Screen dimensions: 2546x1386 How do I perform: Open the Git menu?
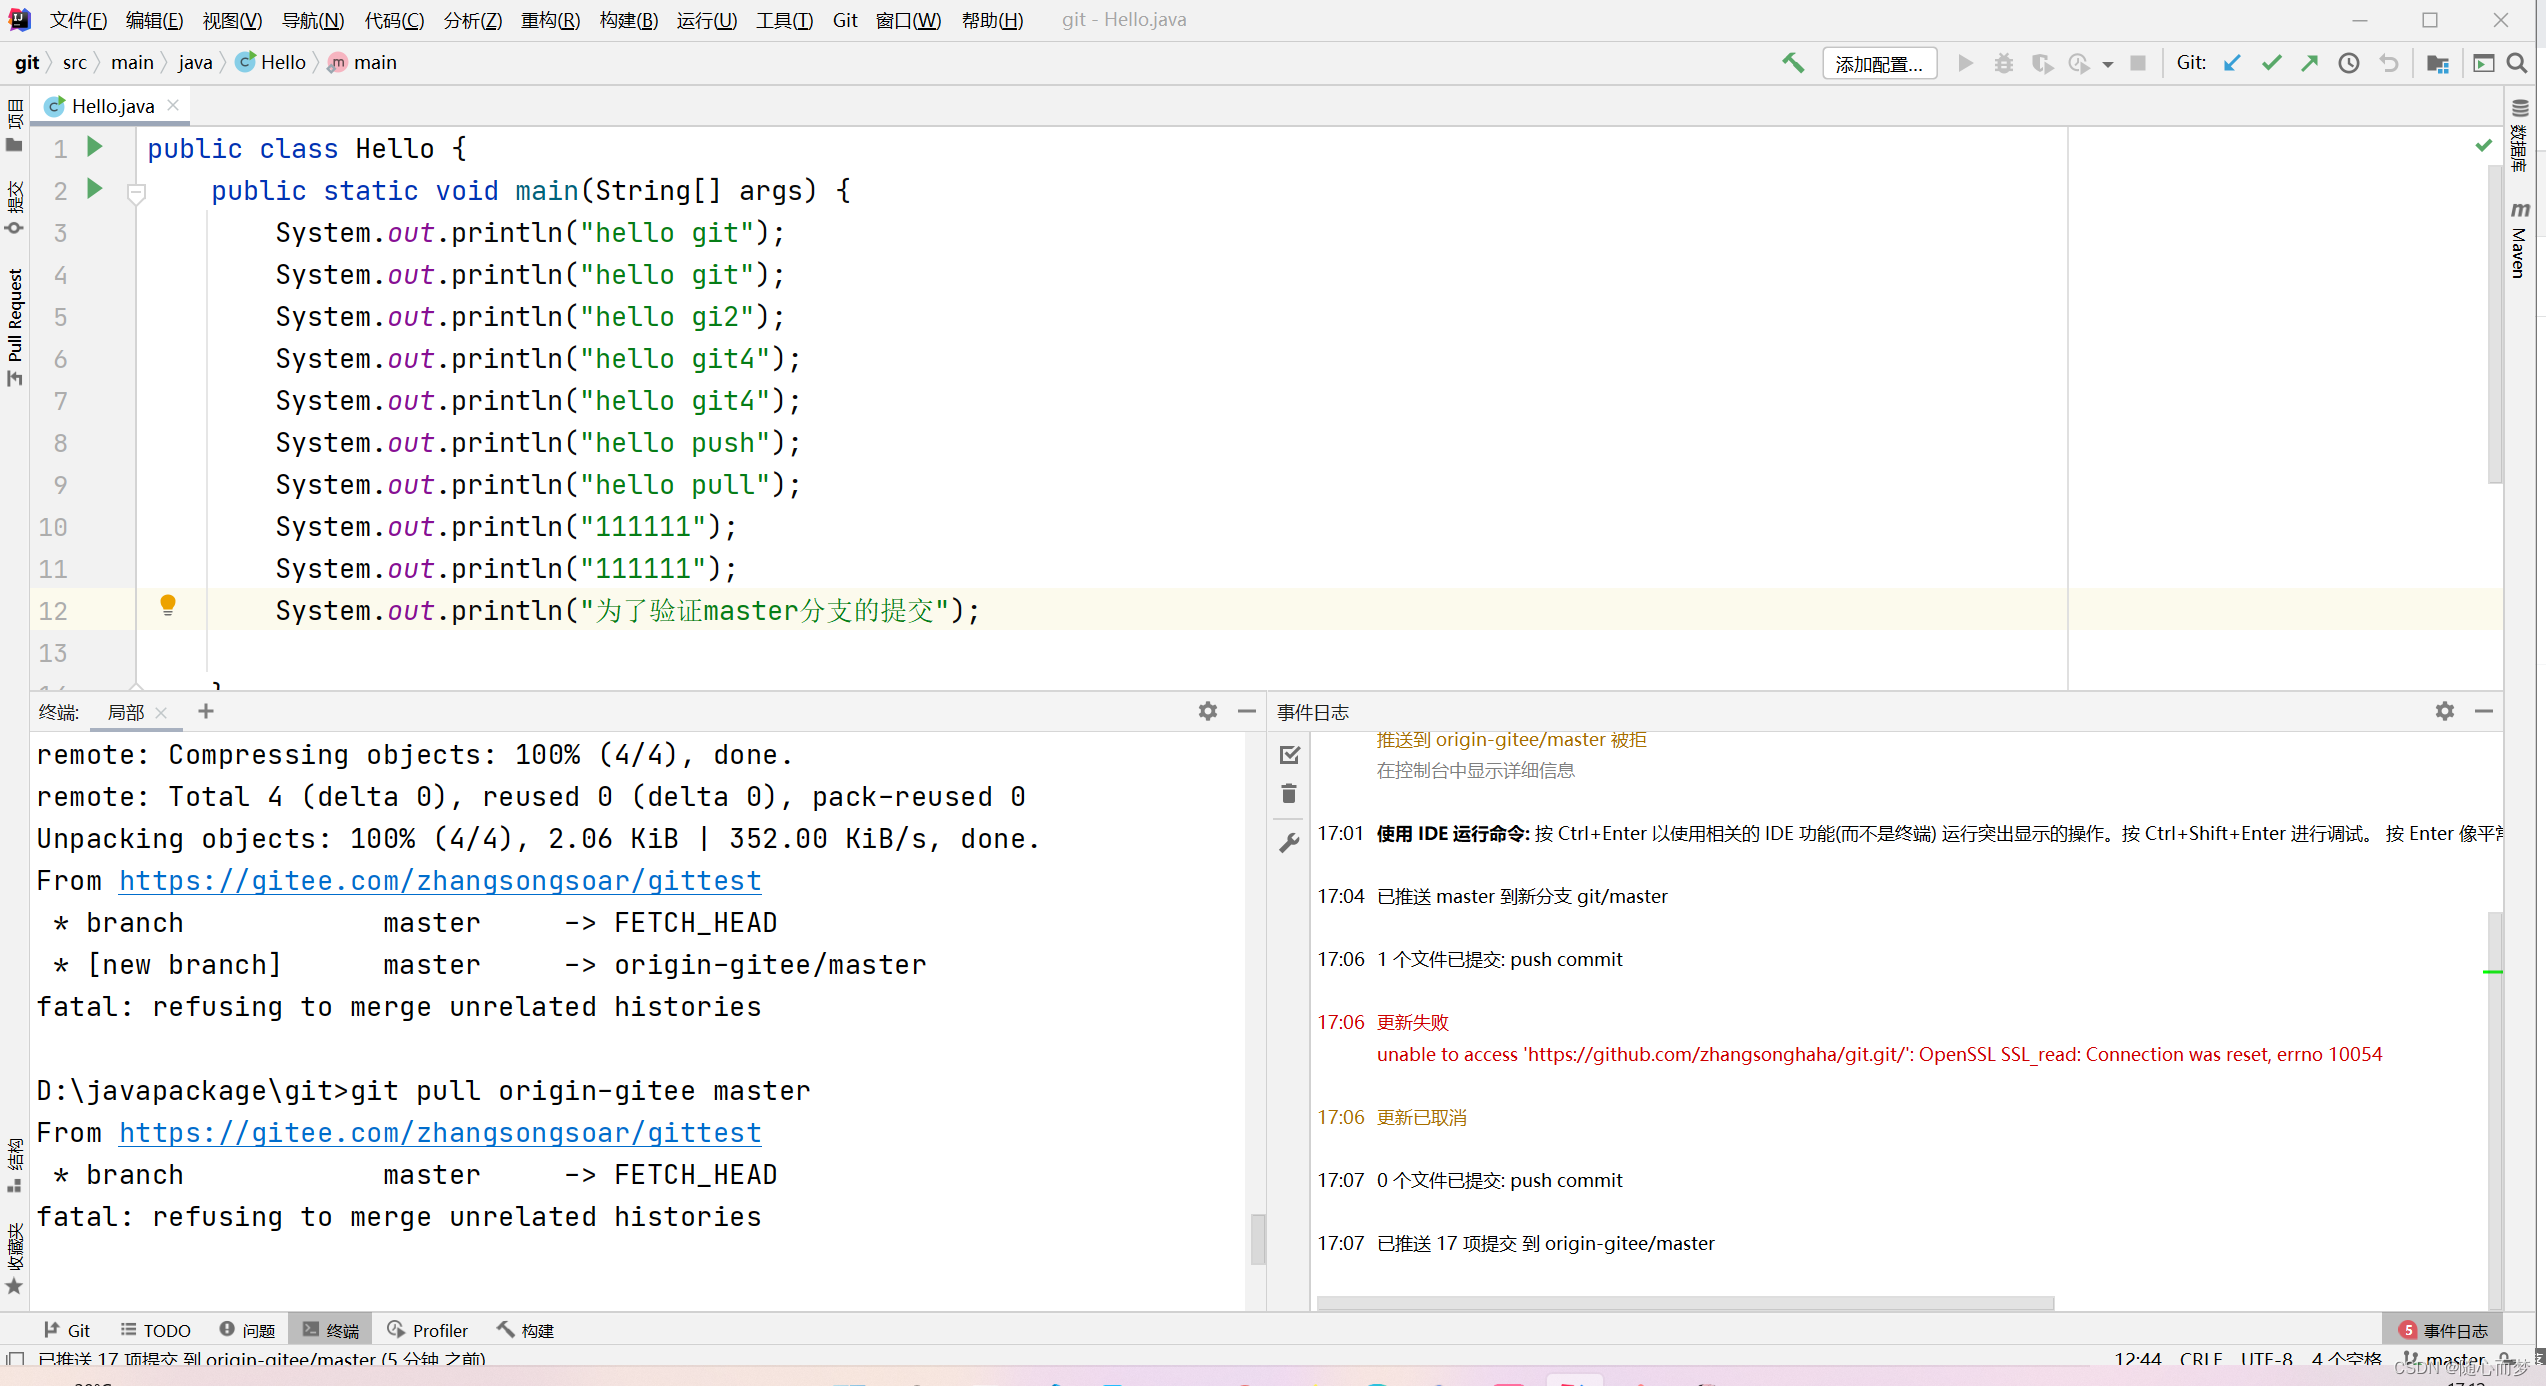pyautogui.click(x=844, y=20)
